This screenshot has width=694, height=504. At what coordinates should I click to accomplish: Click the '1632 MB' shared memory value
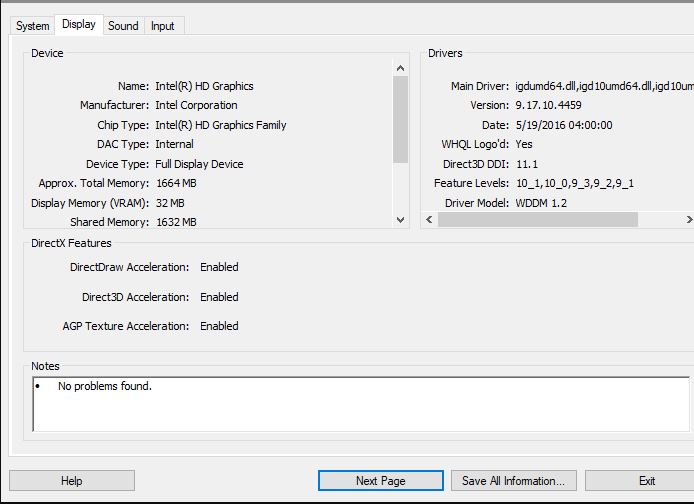pos(176,222)
